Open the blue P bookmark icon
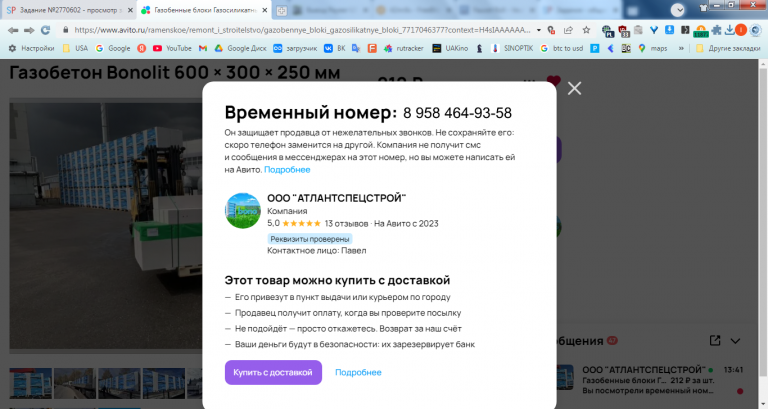The image size is (768, 409). pos(594,48)
